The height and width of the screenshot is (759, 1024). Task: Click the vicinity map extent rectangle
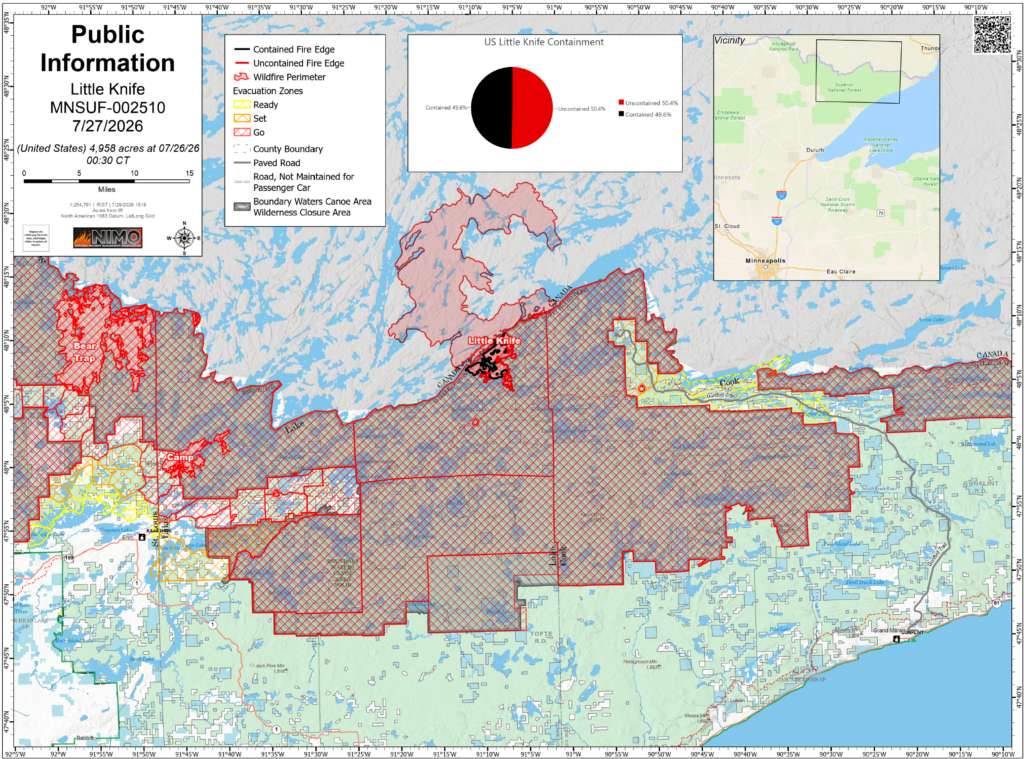(858, 72)
